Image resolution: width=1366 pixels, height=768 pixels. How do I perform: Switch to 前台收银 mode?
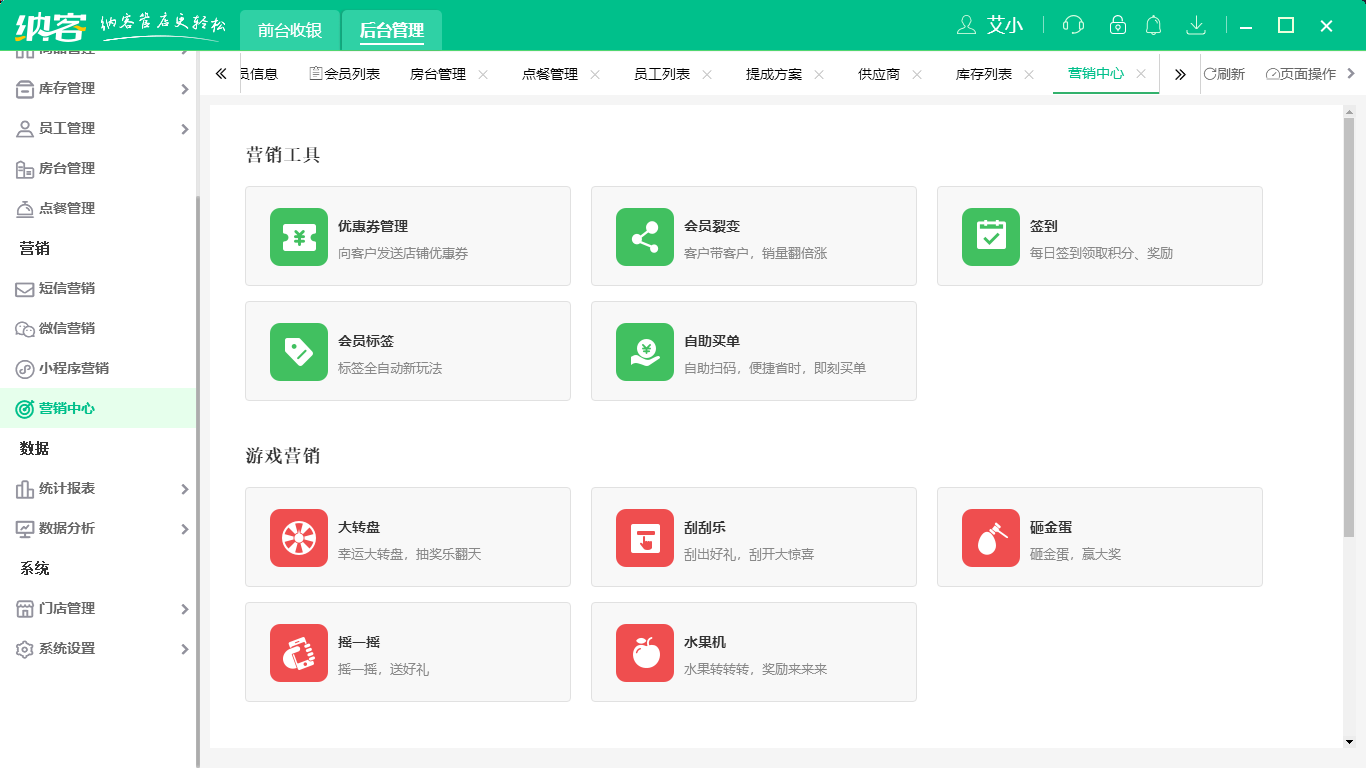click(x=291, y=30)
